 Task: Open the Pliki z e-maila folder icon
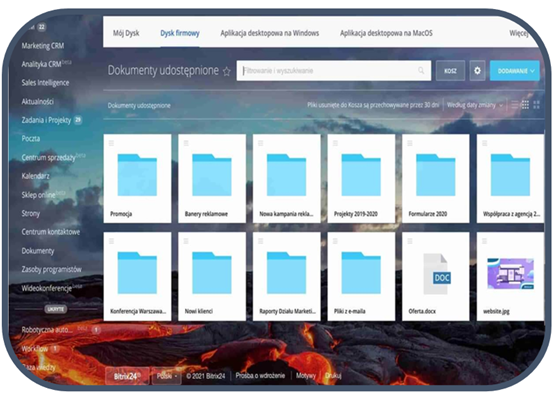point(361,273)
